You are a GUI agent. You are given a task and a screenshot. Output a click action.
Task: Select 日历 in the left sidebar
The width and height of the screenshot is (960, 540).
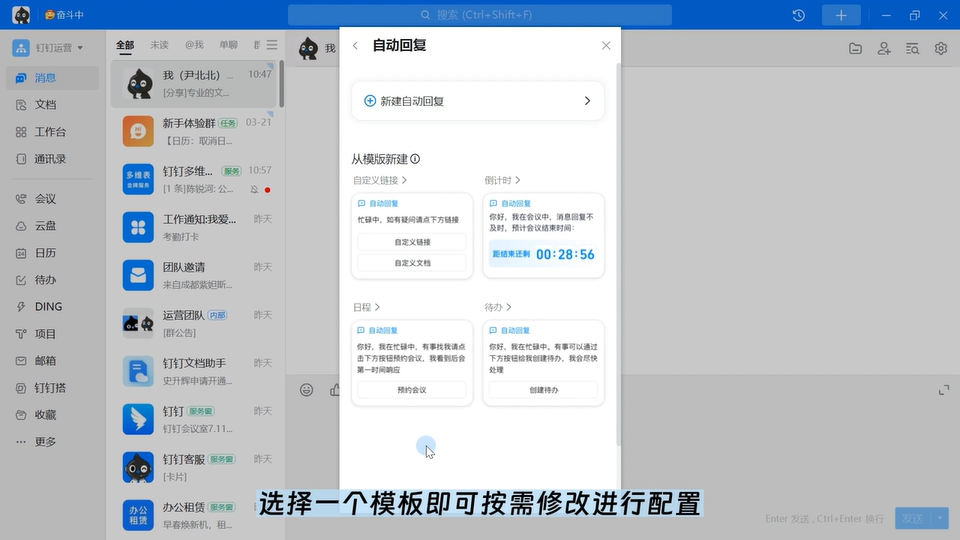tap(46, 252)
